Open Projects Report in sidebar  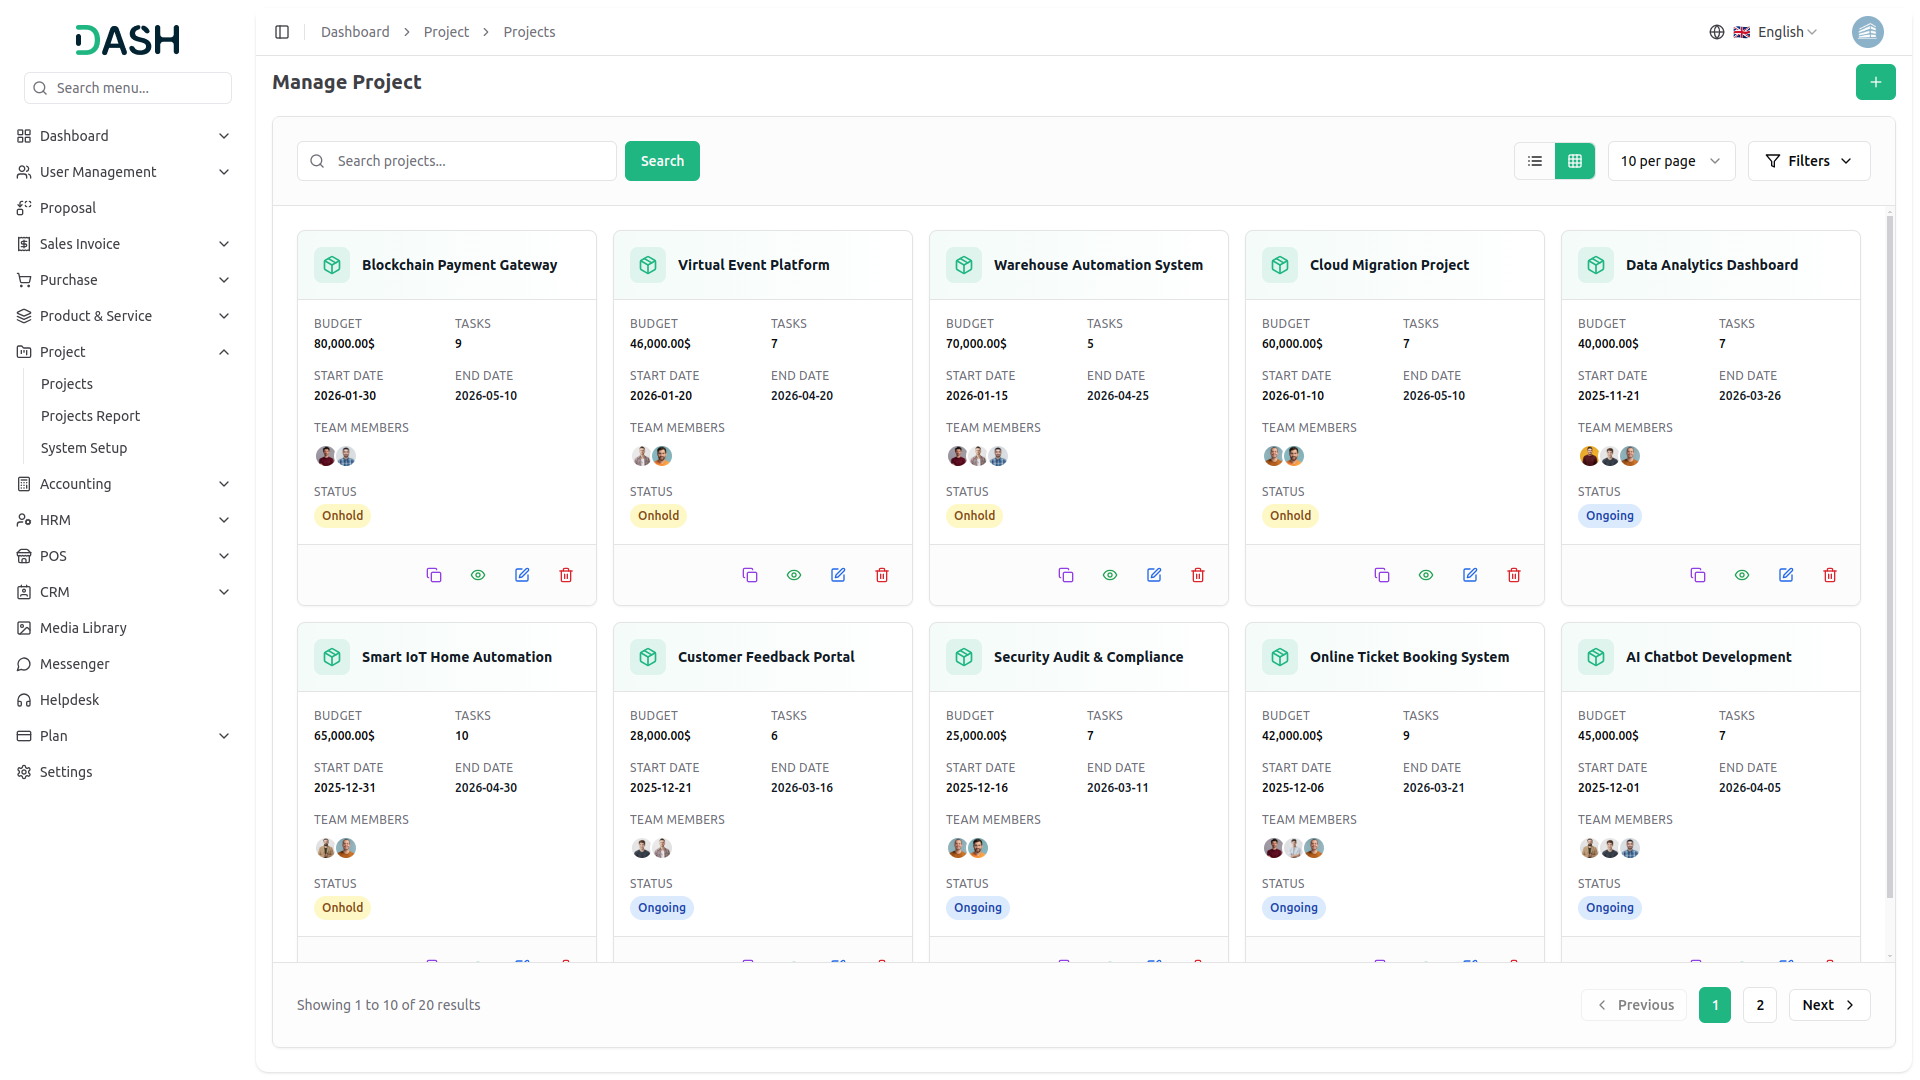[x=90, y=416]
